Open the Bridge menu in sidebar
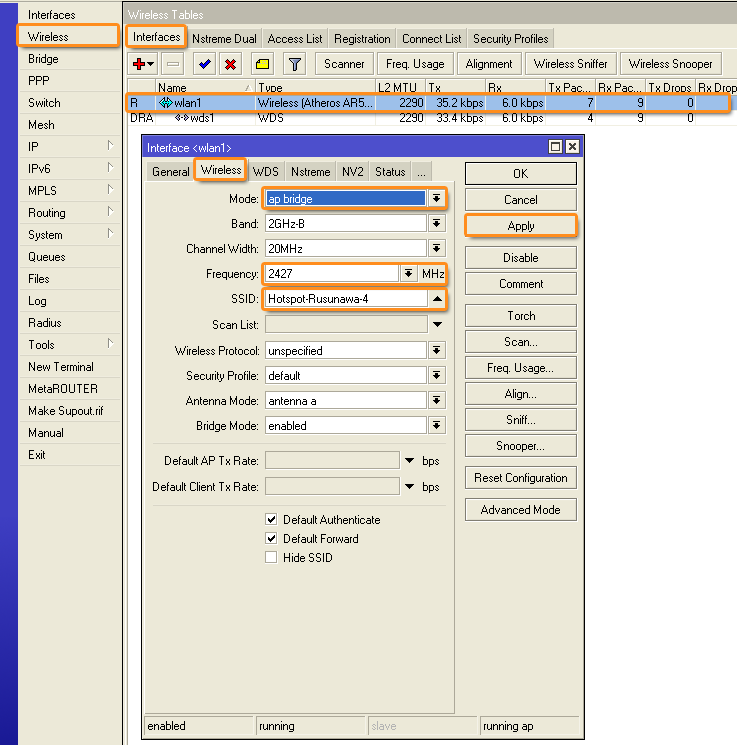Image resolution: width=737 pixels, height=745 pixels. click(43, 59)
